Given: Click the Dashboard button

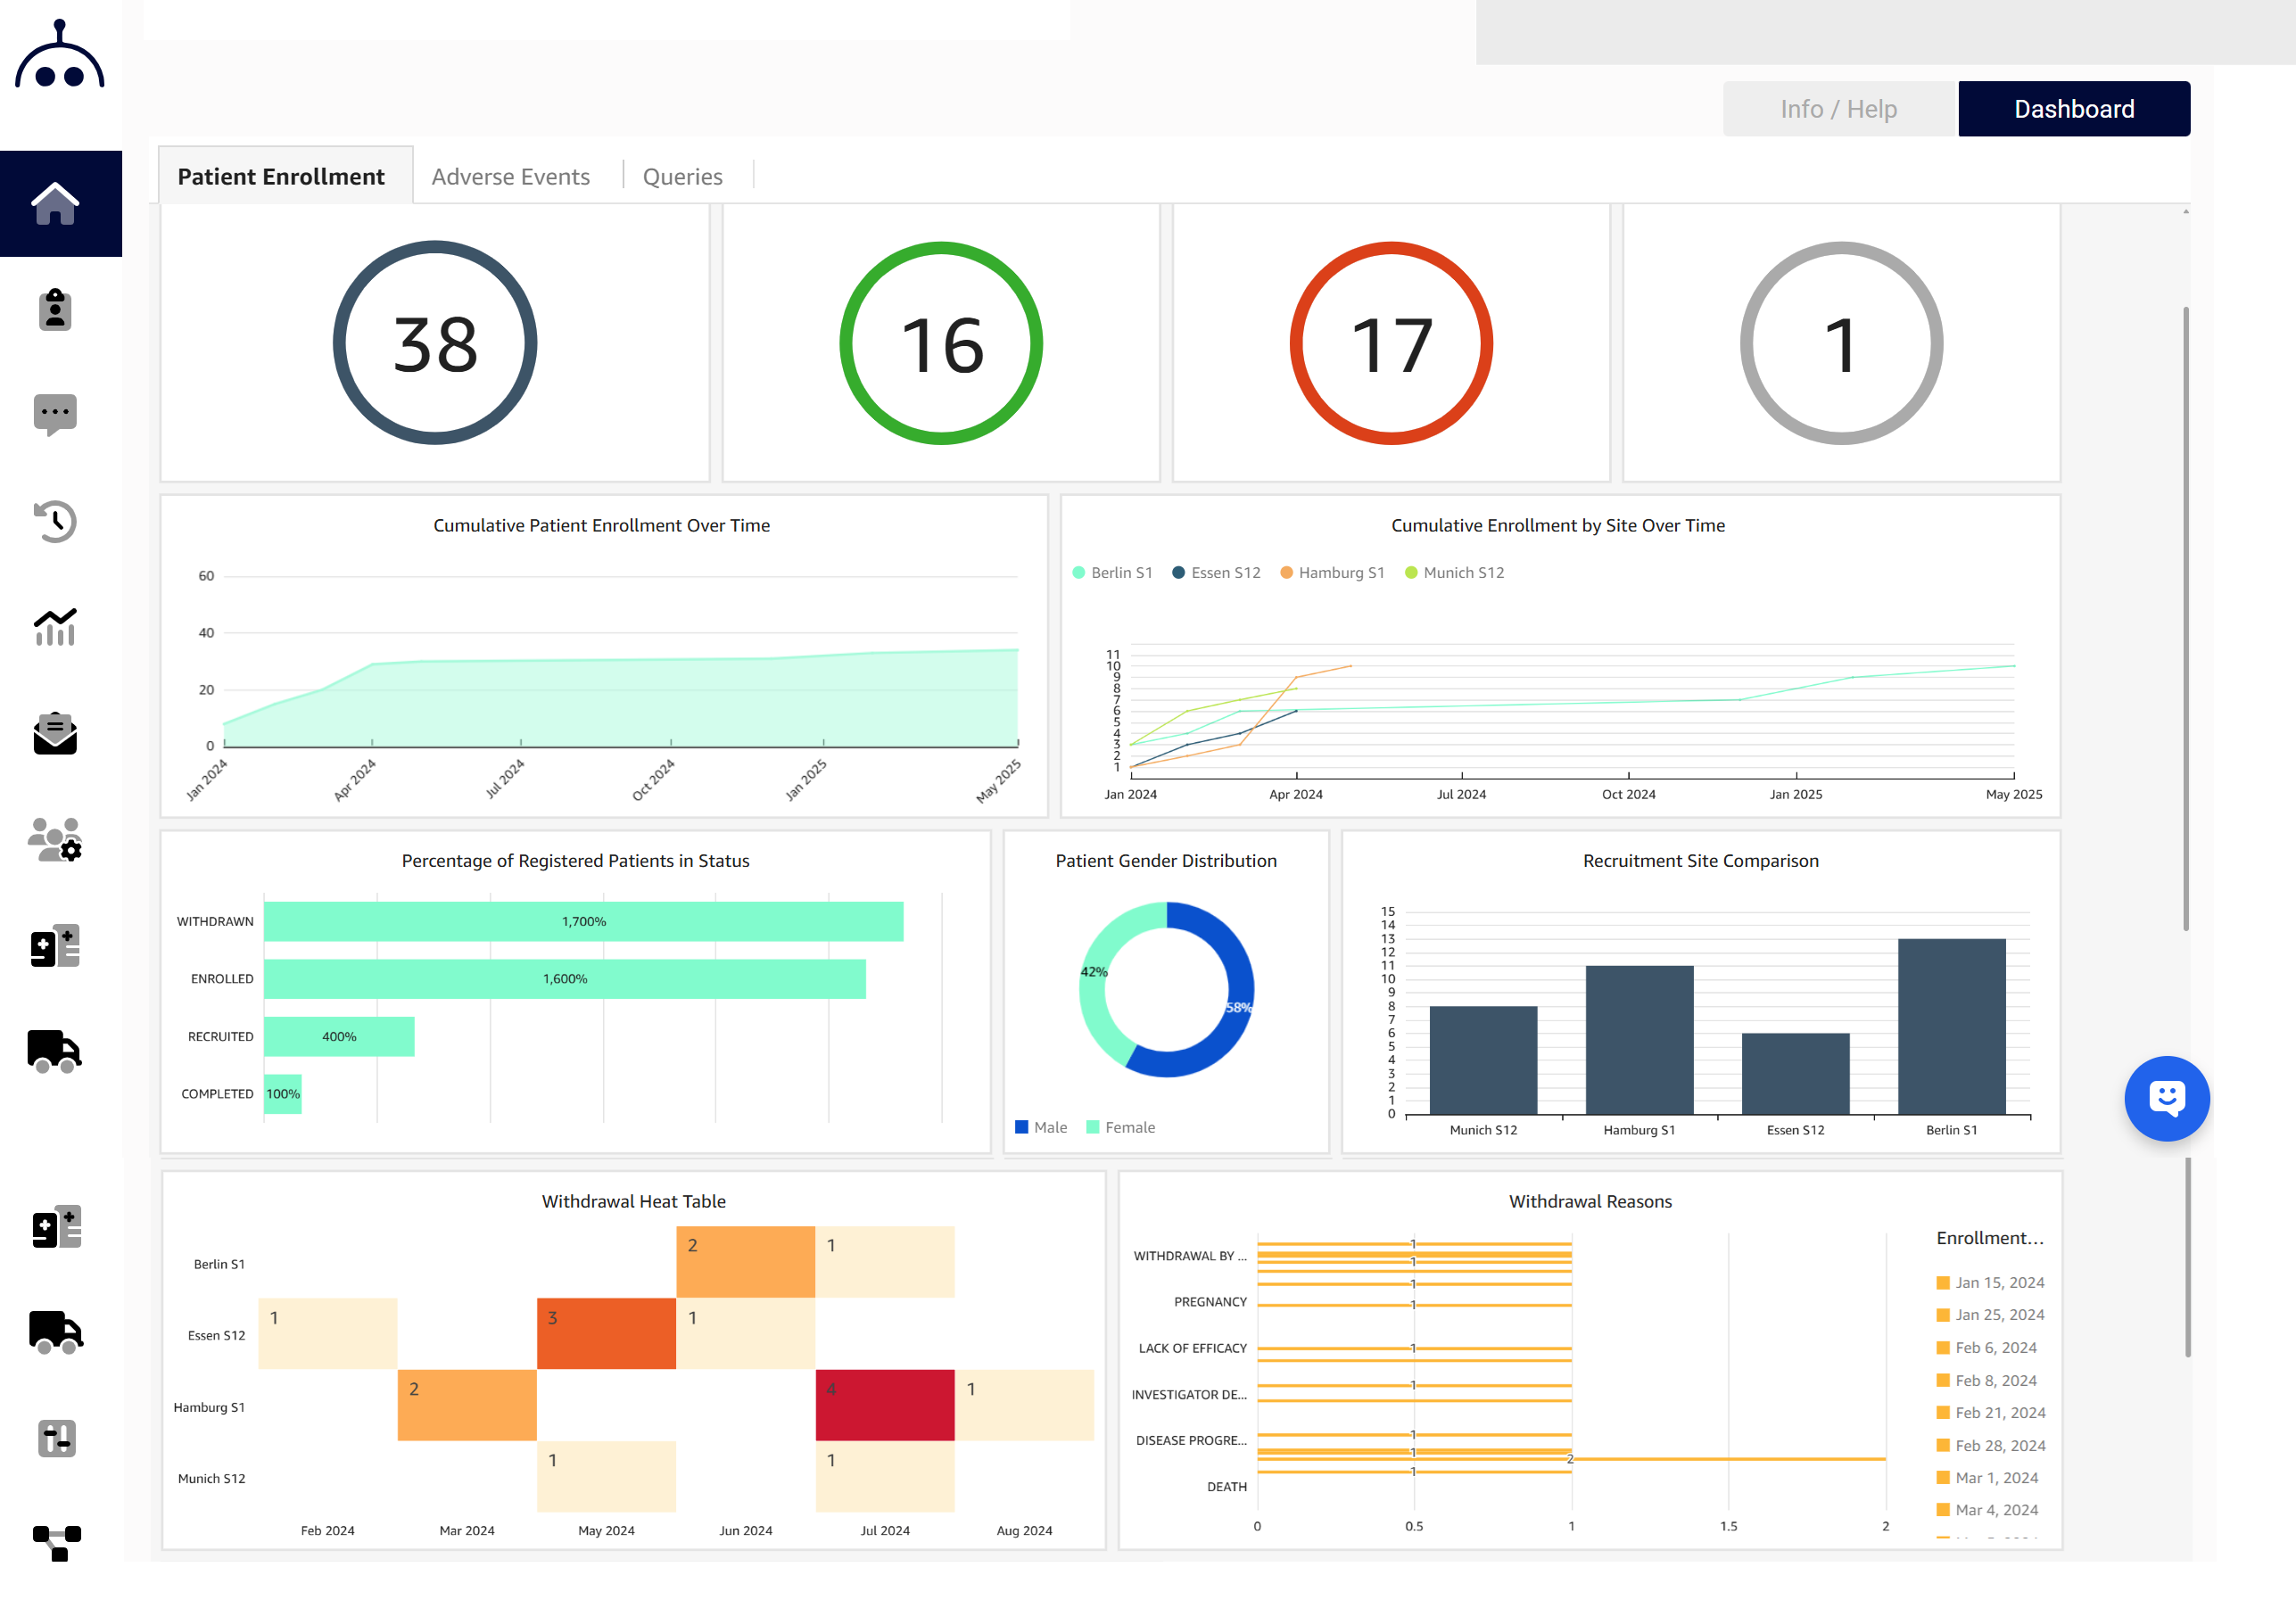Looking at the screenshot, I should tap(2073, 108).
